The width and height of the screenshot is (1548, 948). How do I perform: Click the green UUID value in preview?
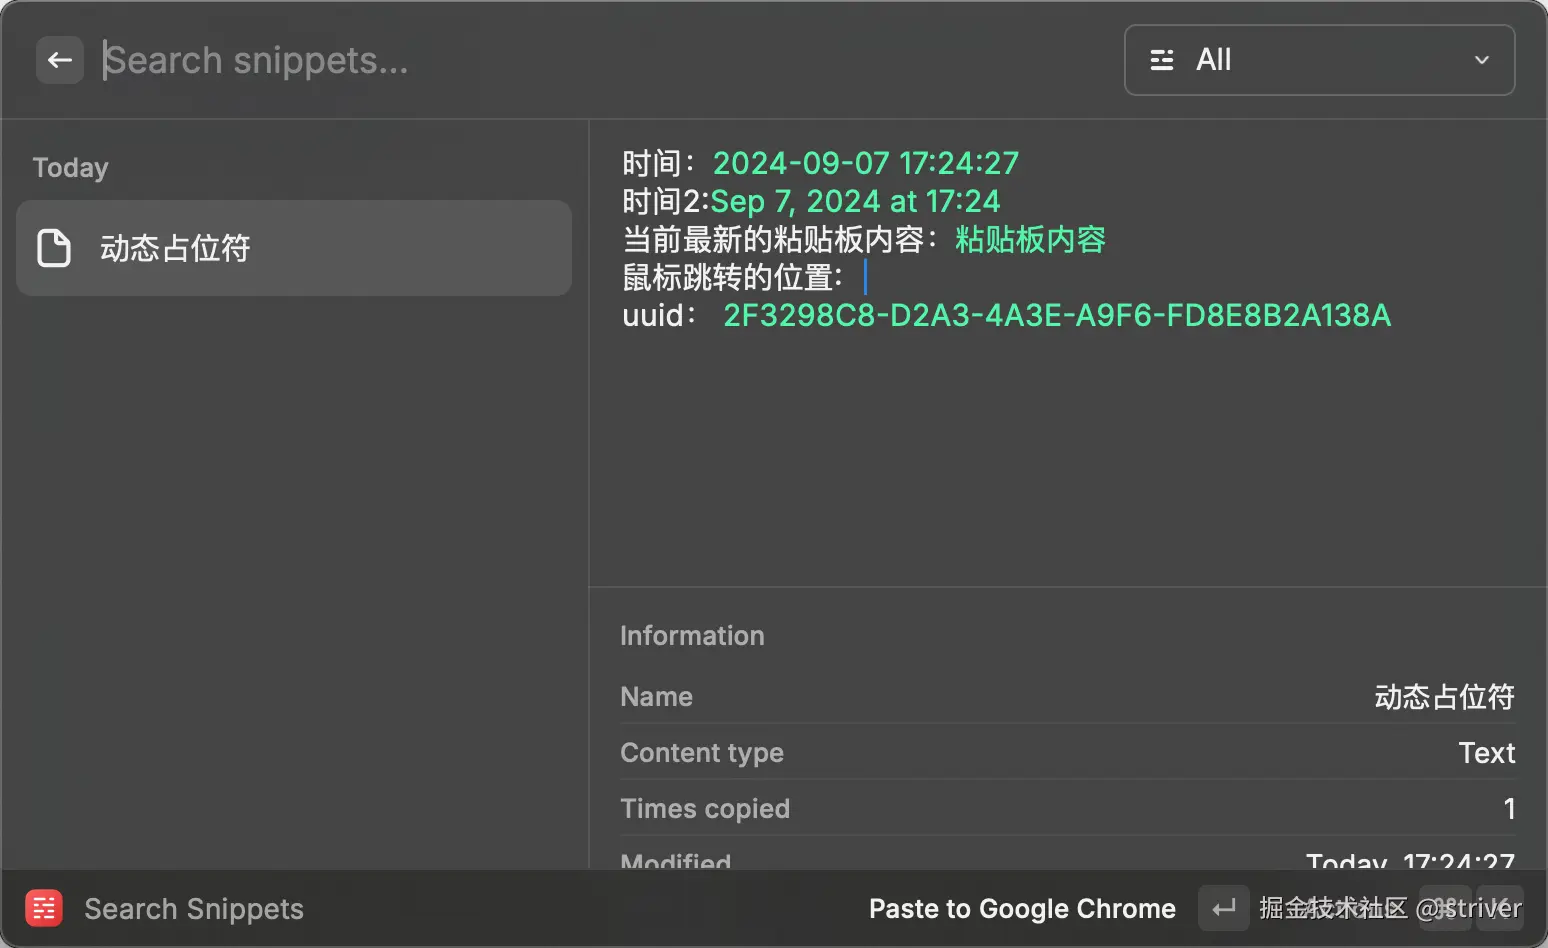1057,315
